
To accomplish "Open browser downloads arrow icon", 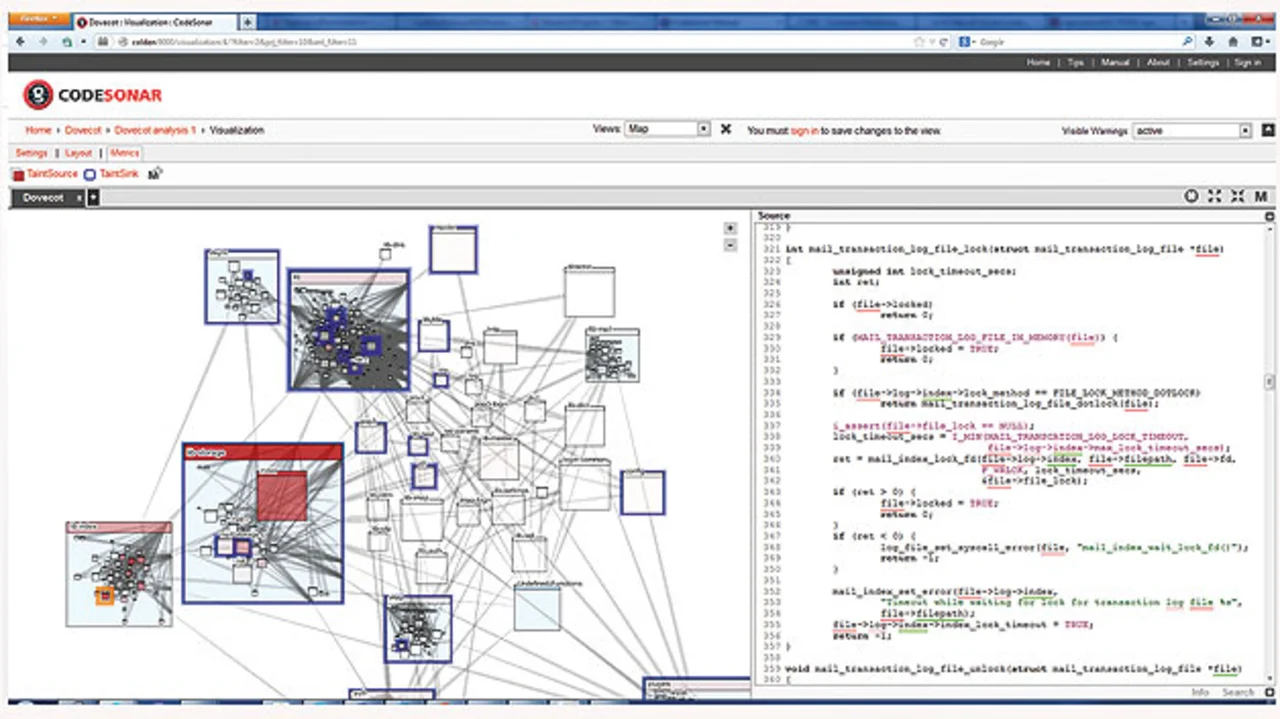I will (1210, 42).
